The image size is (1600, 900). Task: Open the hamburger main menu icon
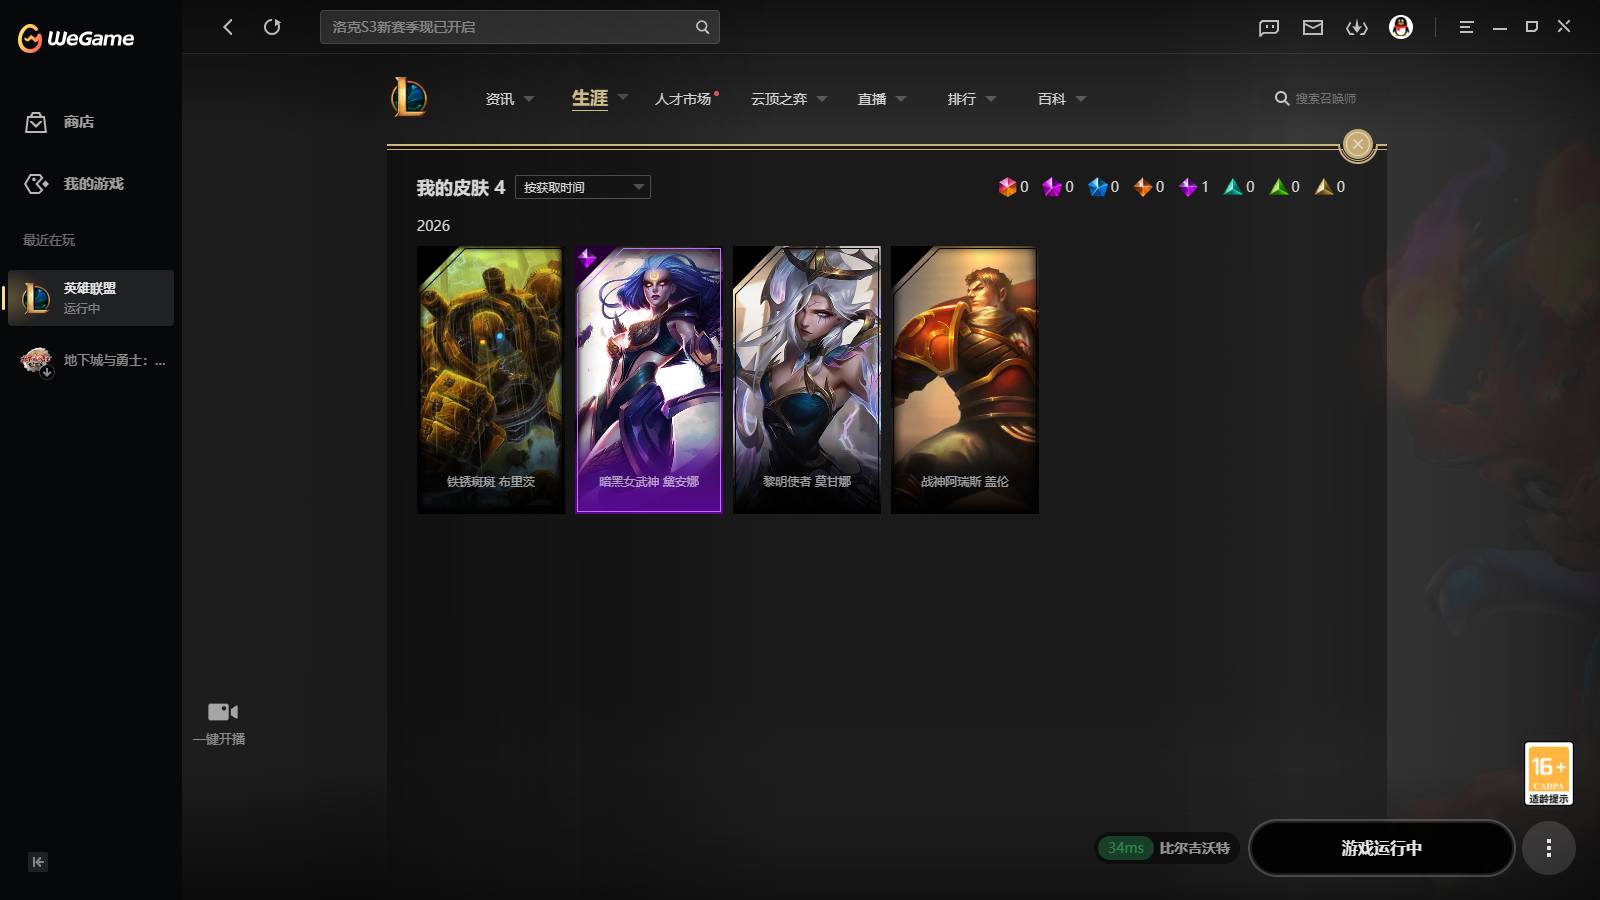pyautogui.click(x=1467, y=27)
